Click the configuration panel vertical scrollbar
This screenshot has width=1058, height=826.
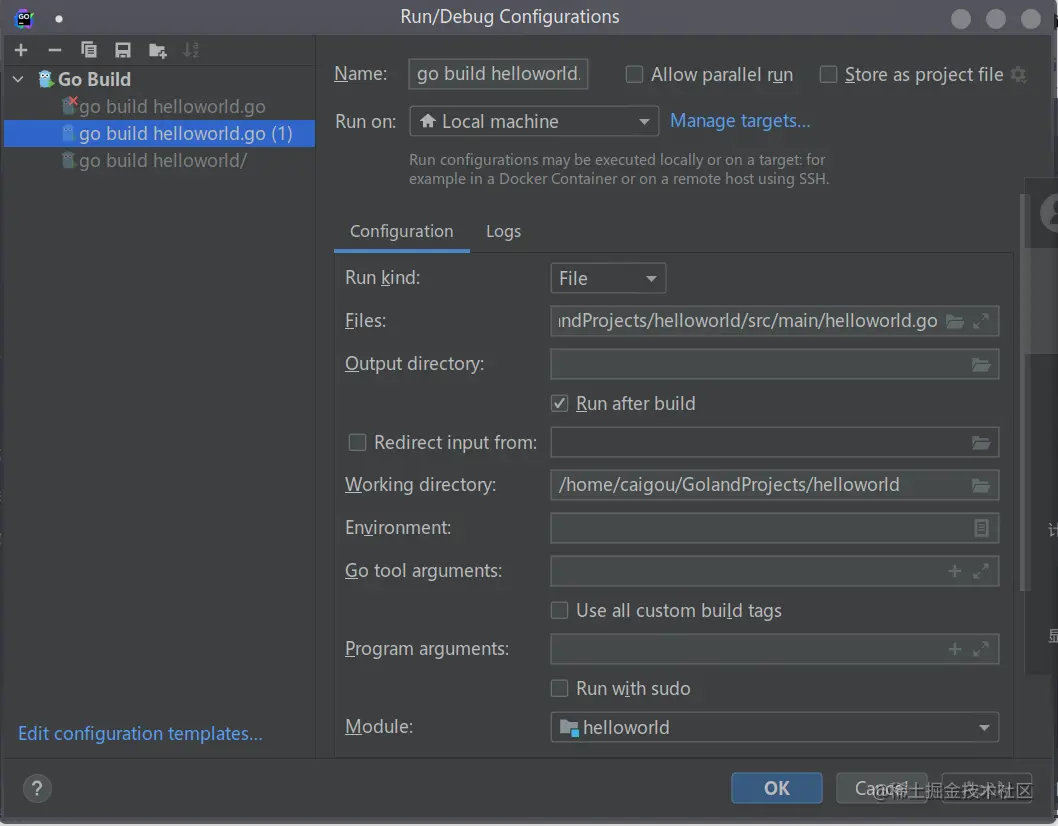[1024, 391]
